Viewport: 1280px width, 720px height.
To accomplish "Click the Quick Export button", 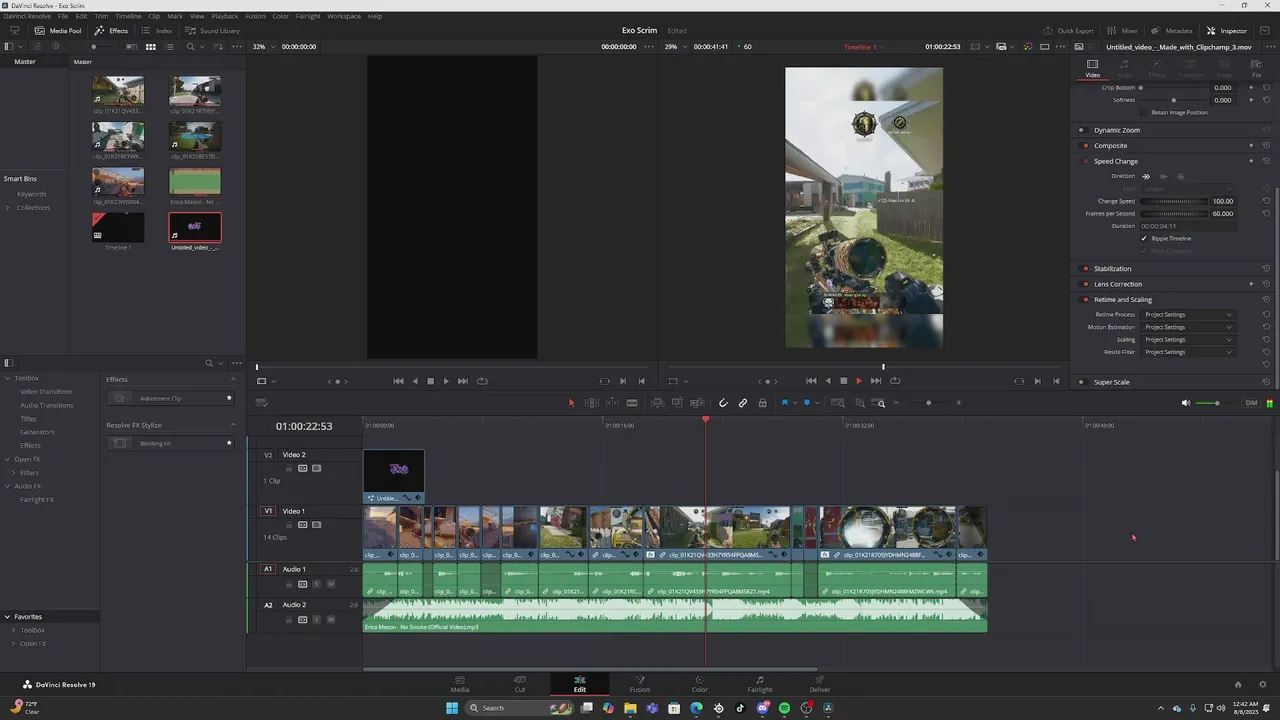I will coord(1068,31).
